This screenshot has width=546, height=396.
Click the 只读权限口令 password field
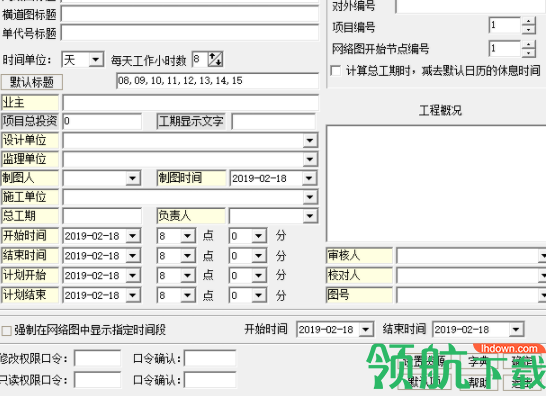click(x=98, y=380)
